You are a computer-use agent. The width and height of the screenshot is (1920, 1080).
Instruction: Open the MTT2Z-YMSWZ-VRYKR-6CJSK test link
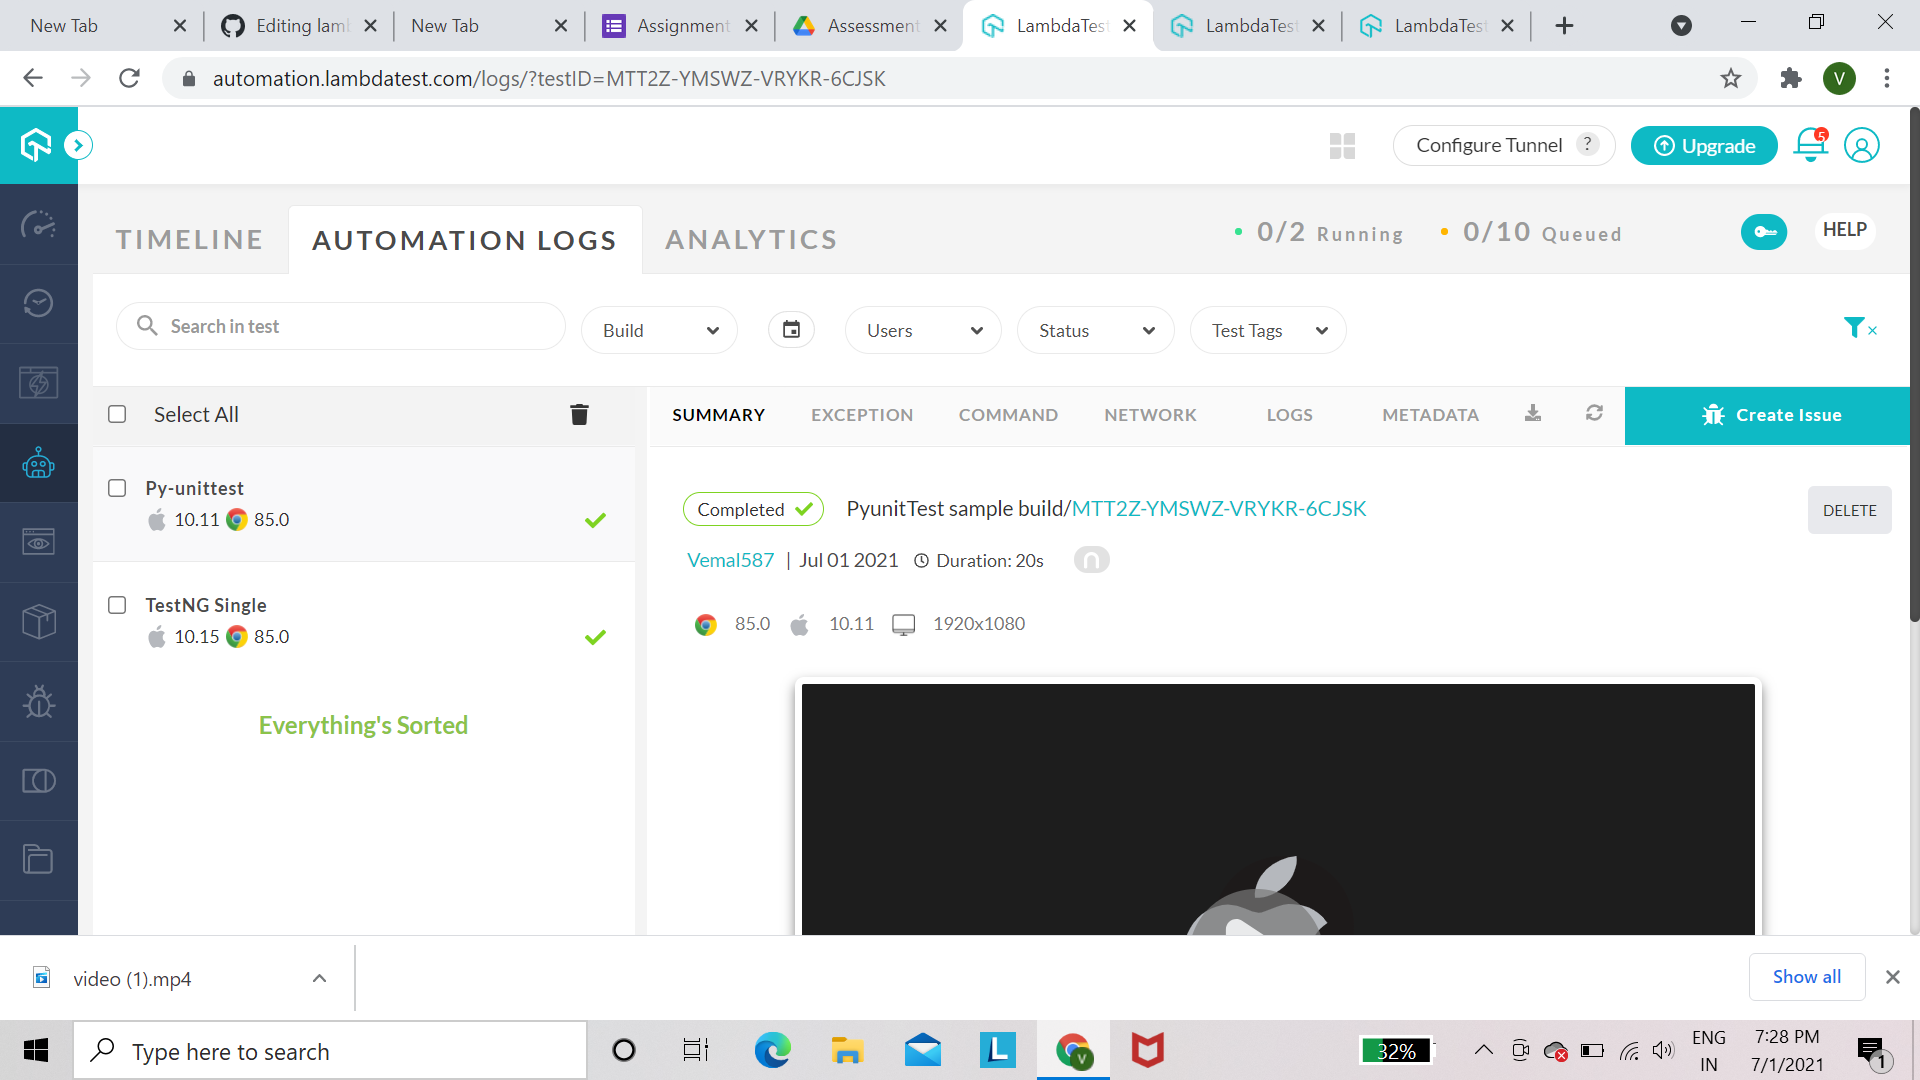pyautogui.click(x=1218, y=509)
